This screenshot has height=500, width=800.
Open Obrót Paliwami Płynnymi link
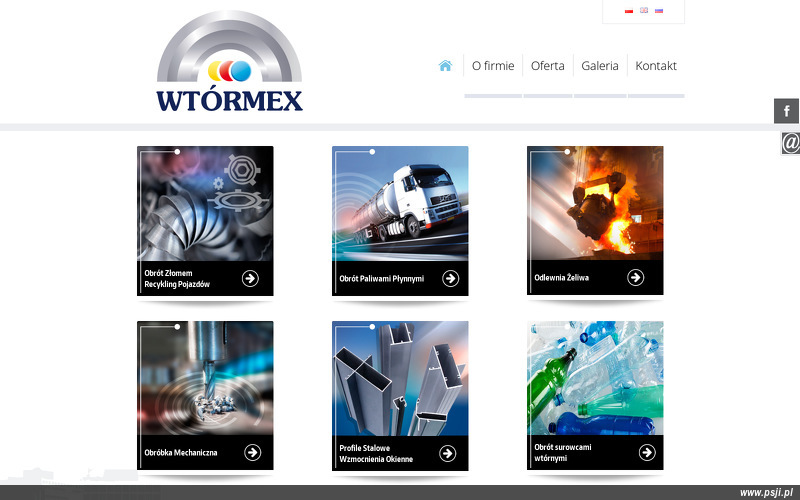click(382, 279)
